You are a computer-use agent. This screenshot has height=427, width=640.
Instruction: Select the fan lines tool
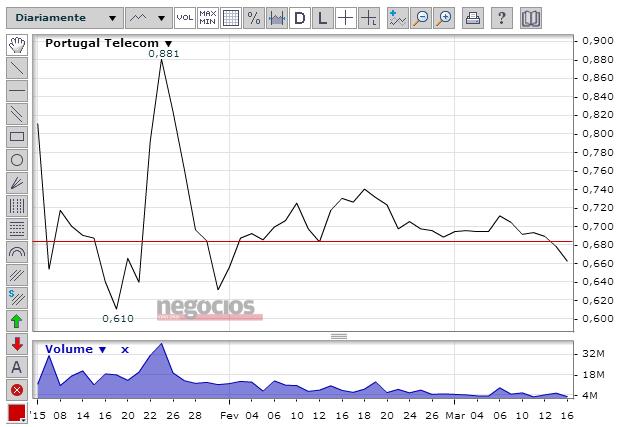(17, 183)
